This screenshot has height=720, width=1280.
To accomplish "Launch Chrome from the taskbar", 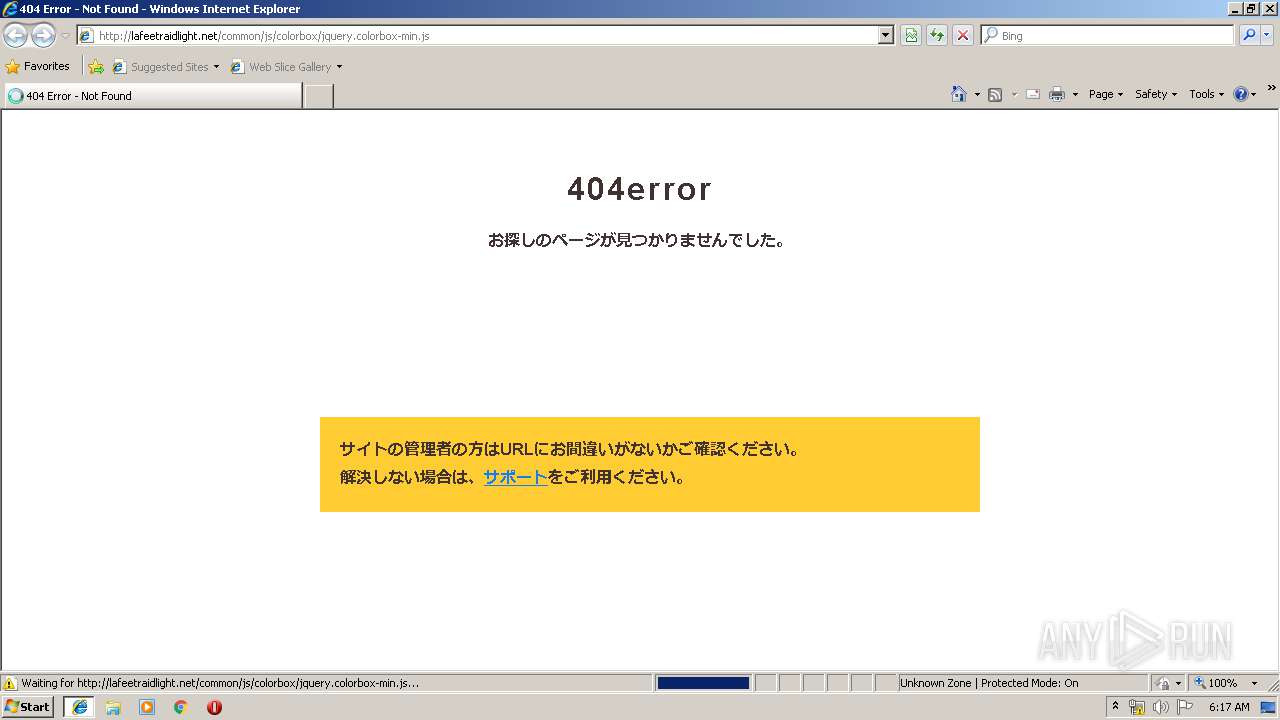I will pos(181,707).
